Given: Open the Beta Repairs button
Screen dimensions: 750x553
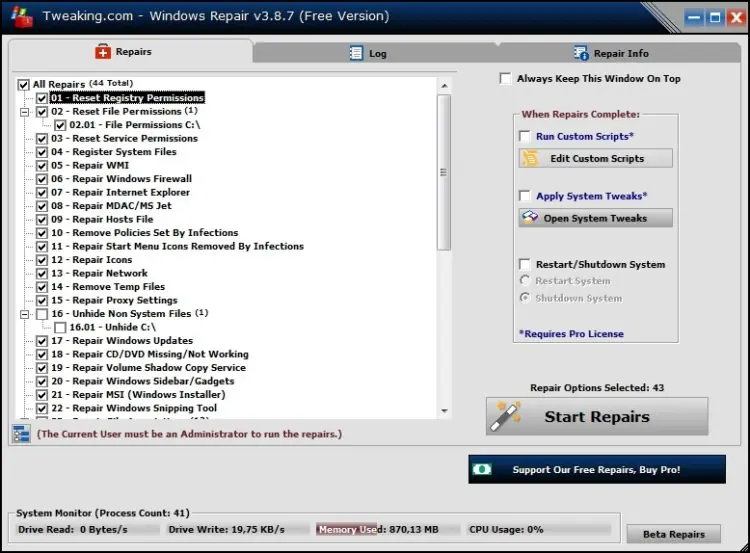Looking at the screenshot, I should 673,534.
